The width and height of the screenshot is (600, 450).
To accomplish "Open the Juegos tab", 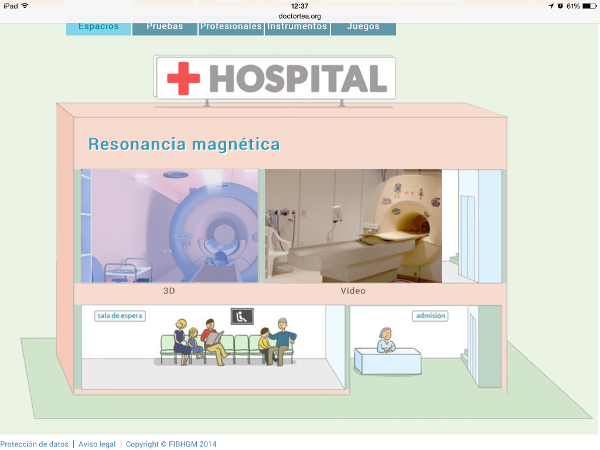I will [362, 27].
